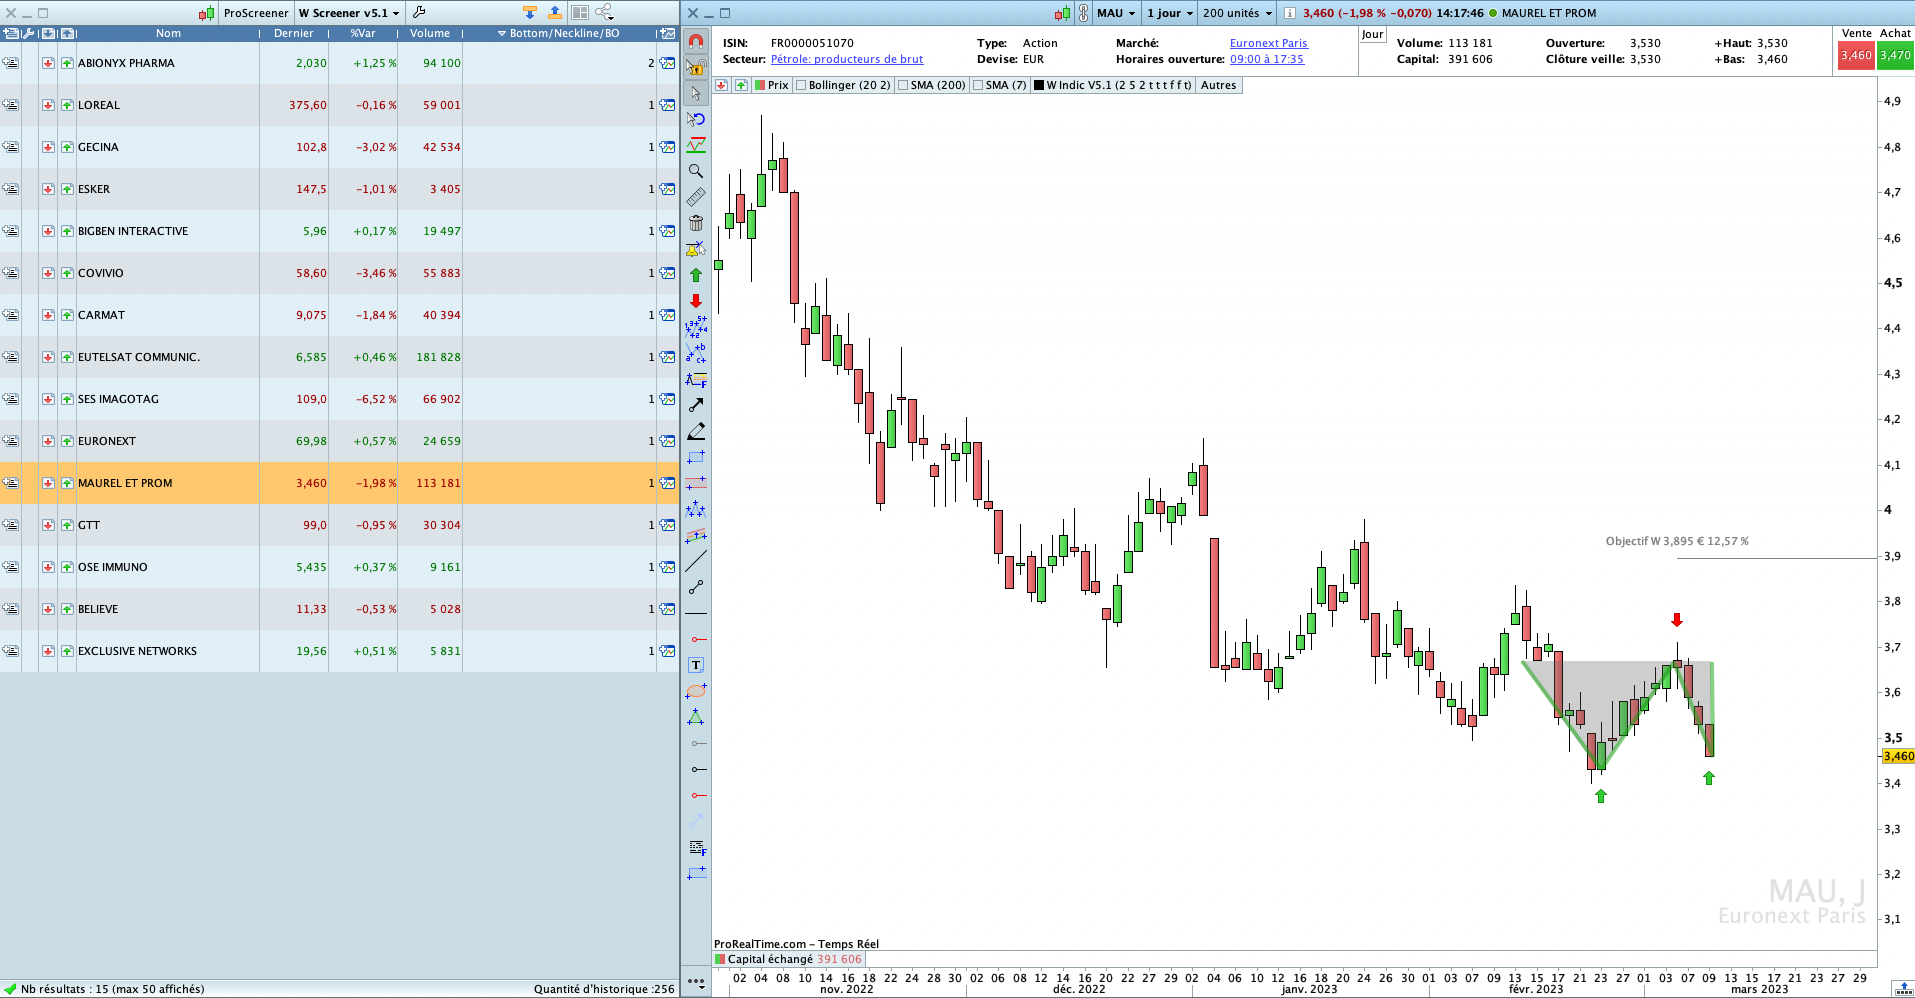The width and height of the screenshot is (1915, 998).
Task: Select the red down arrow drawing tool
Action: (696, 301)
